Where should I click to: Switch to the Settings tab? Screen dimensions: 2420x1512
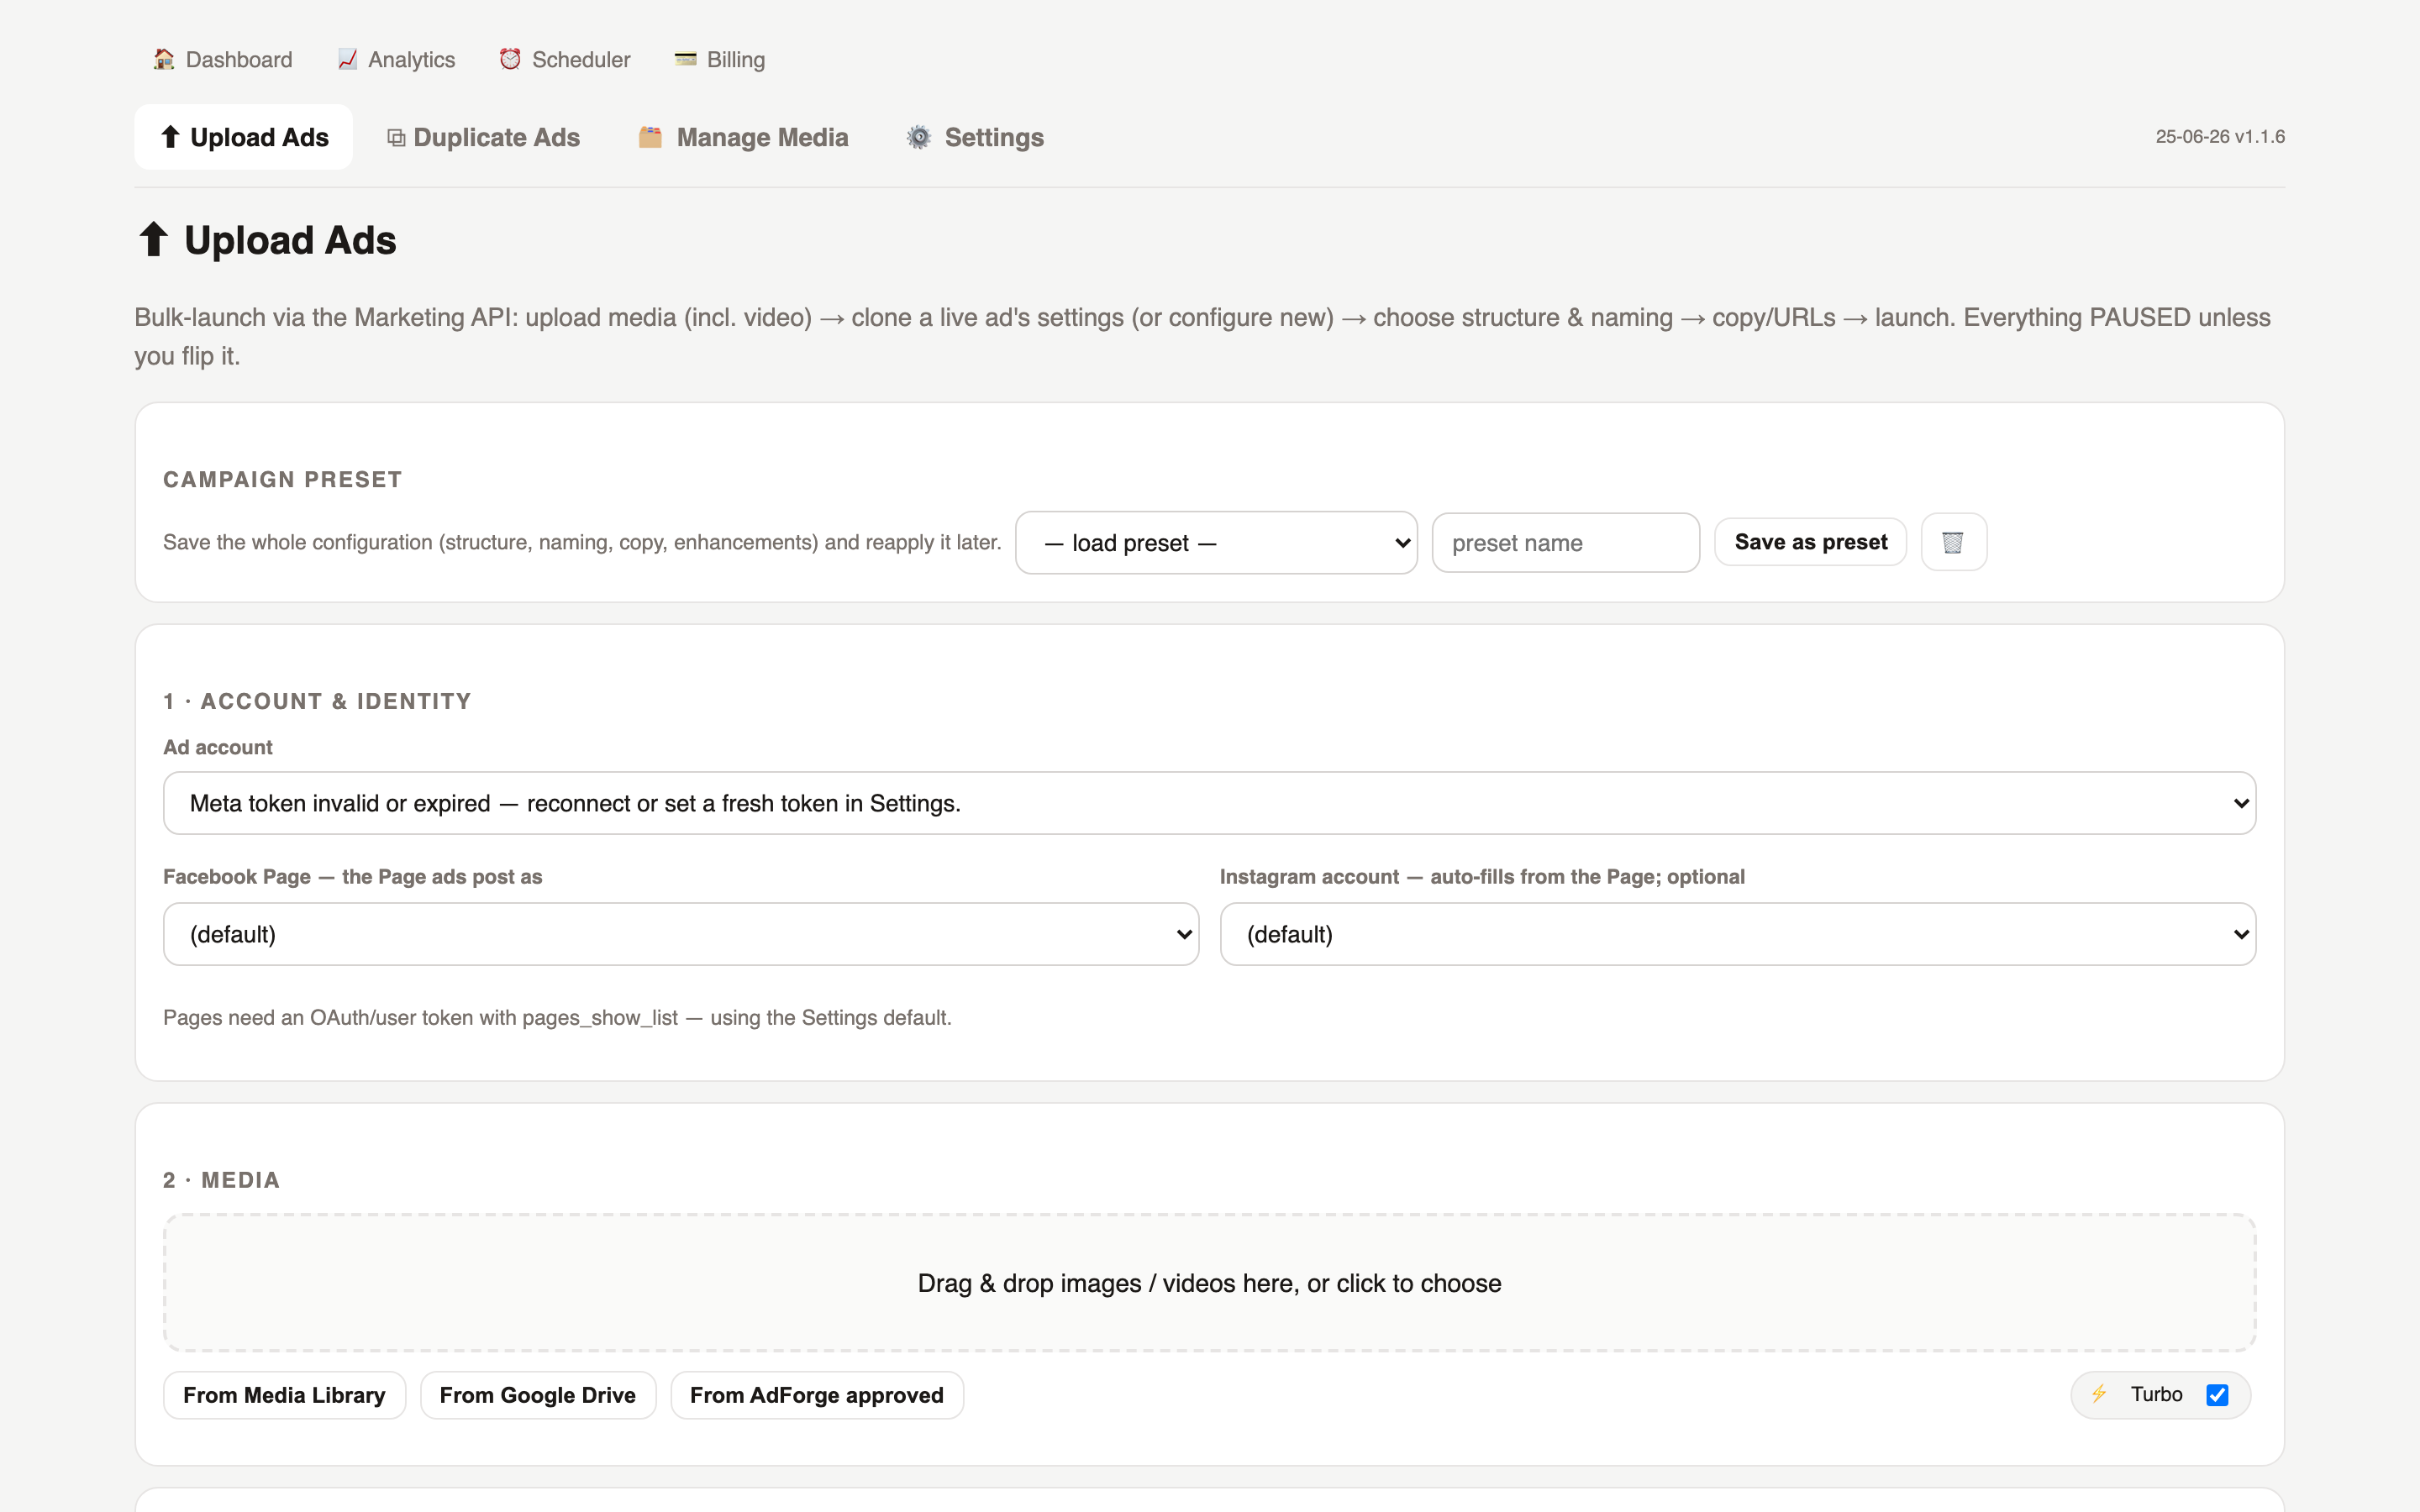coord(976,137)
